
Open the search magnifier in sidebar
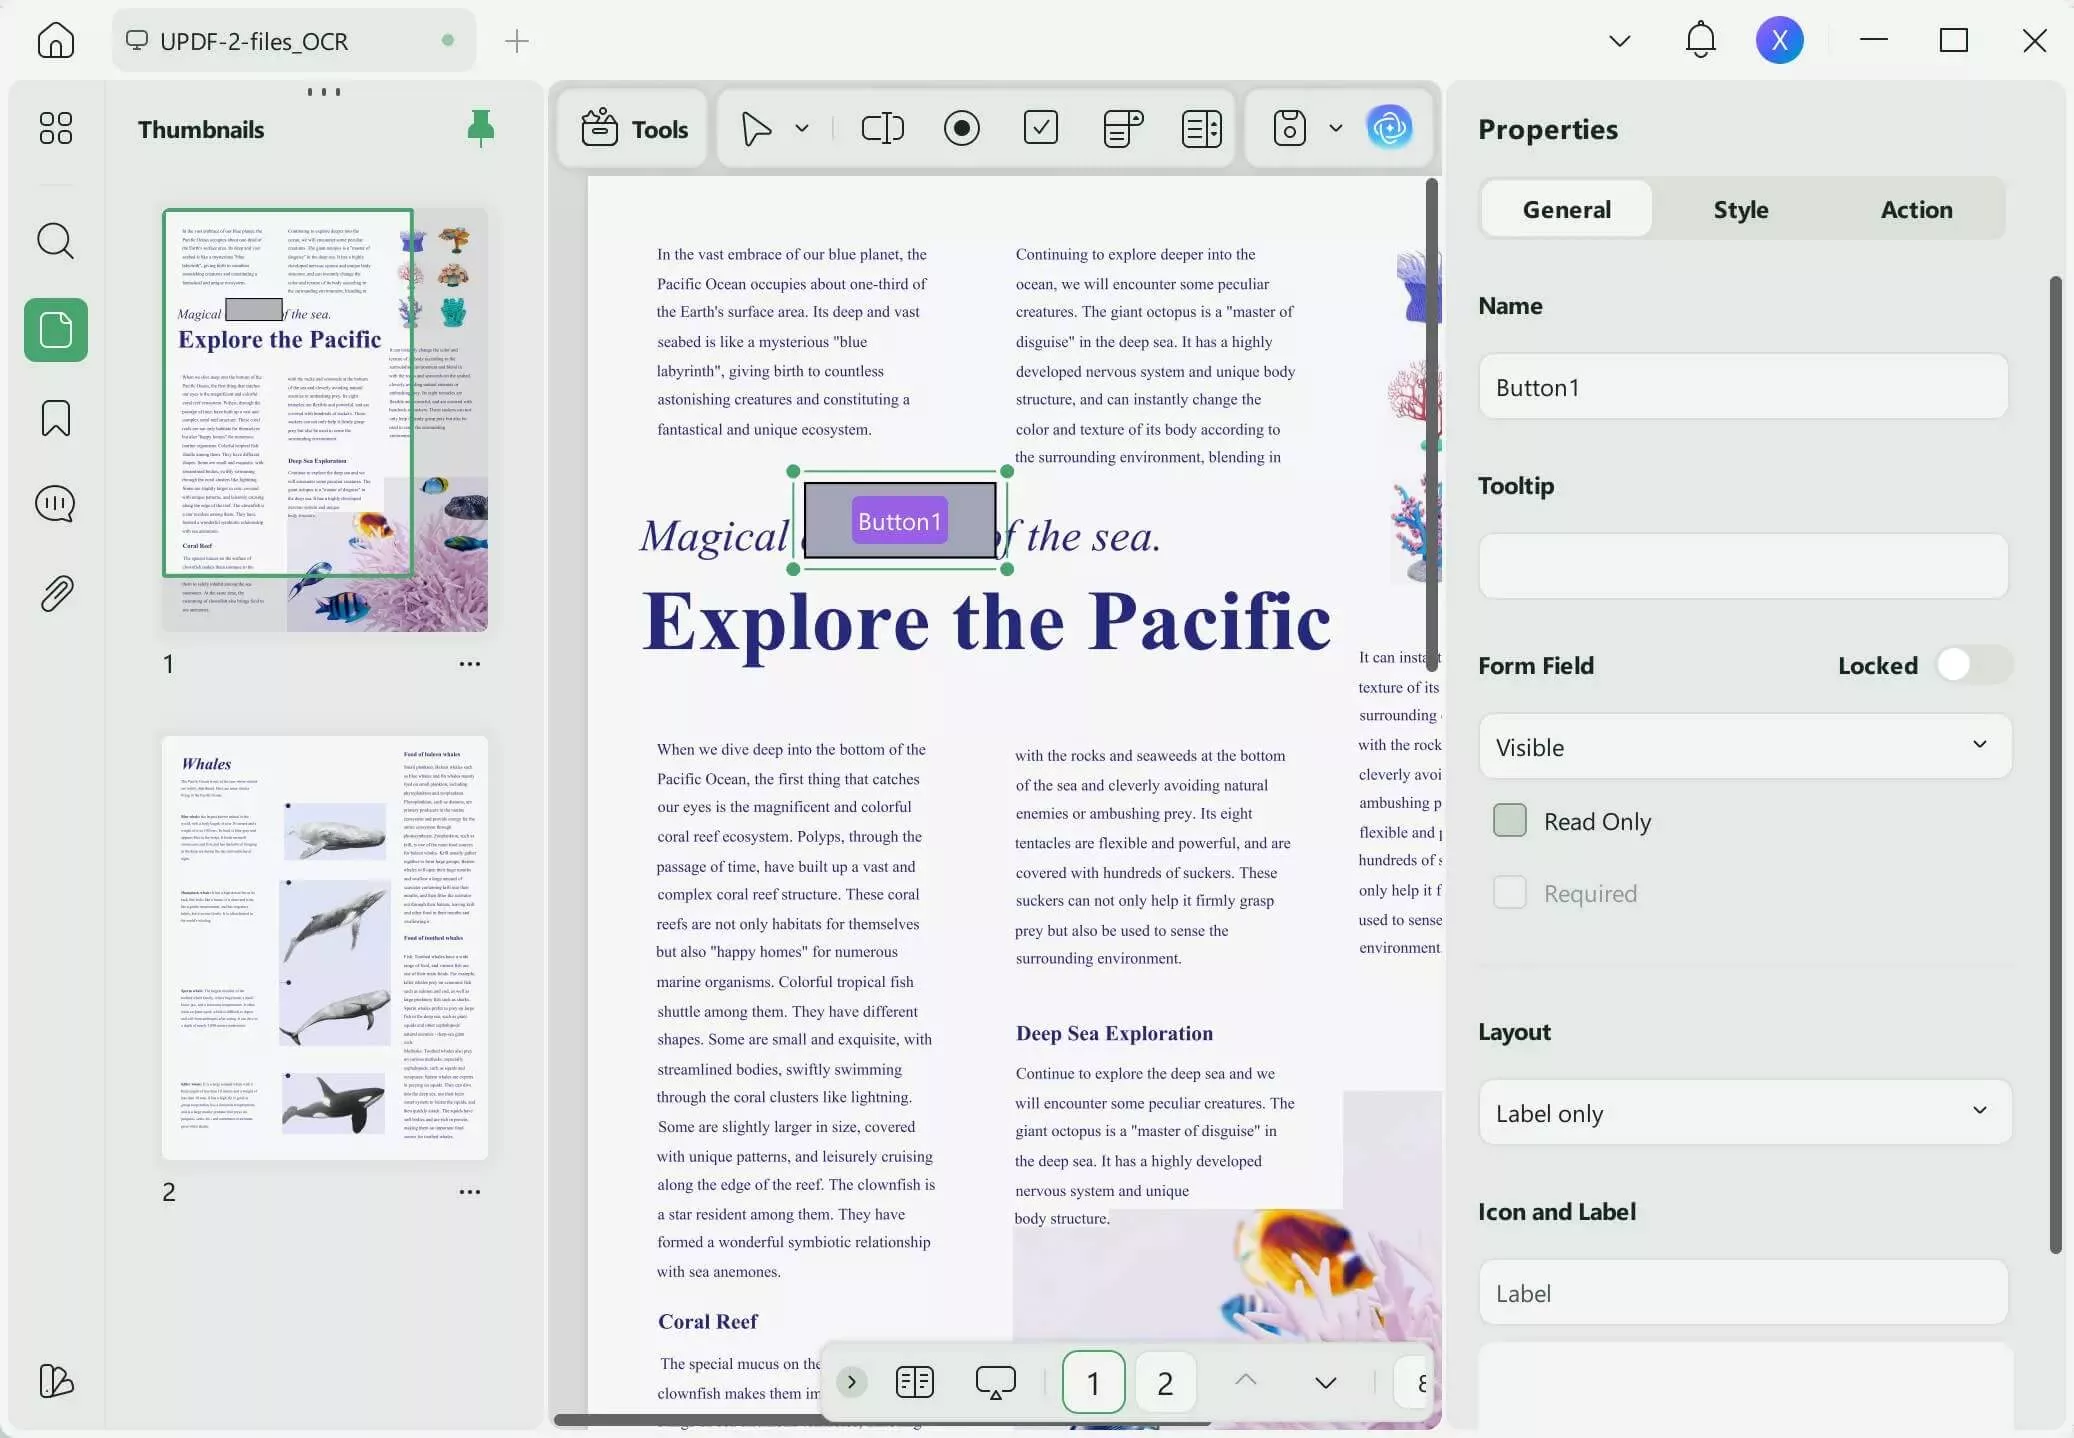point(56,241)
